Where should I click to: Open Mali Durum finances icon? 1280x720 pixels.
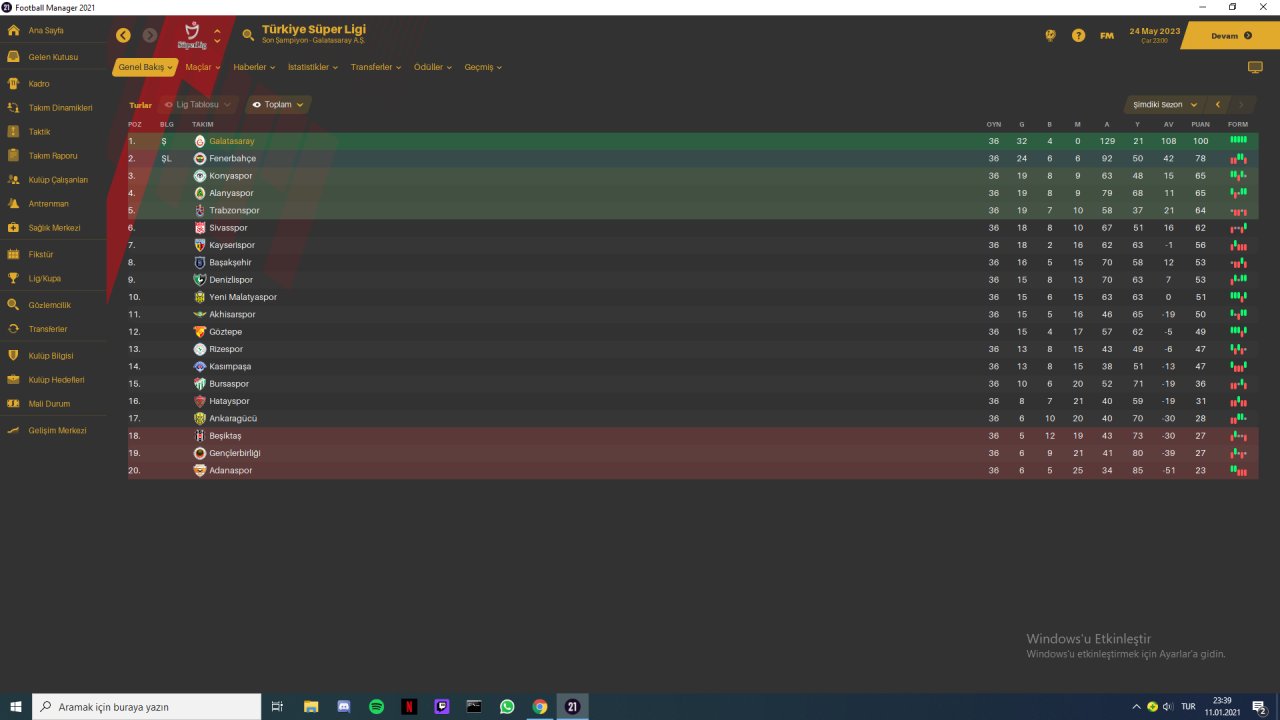pyautogui.click(x=13, y=404)
